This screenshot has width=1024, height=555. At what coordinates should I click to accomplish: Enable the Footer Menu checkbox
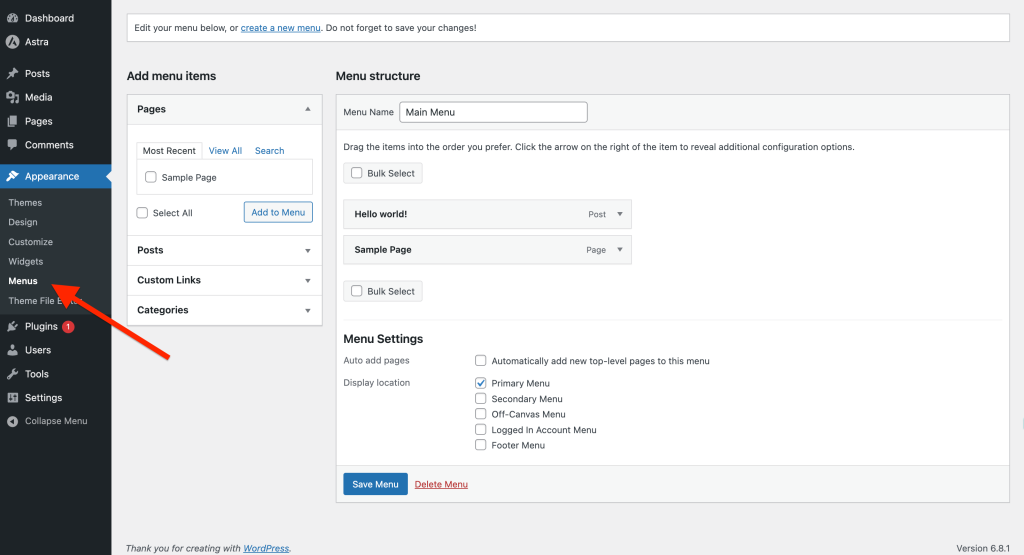click(481, 445)
